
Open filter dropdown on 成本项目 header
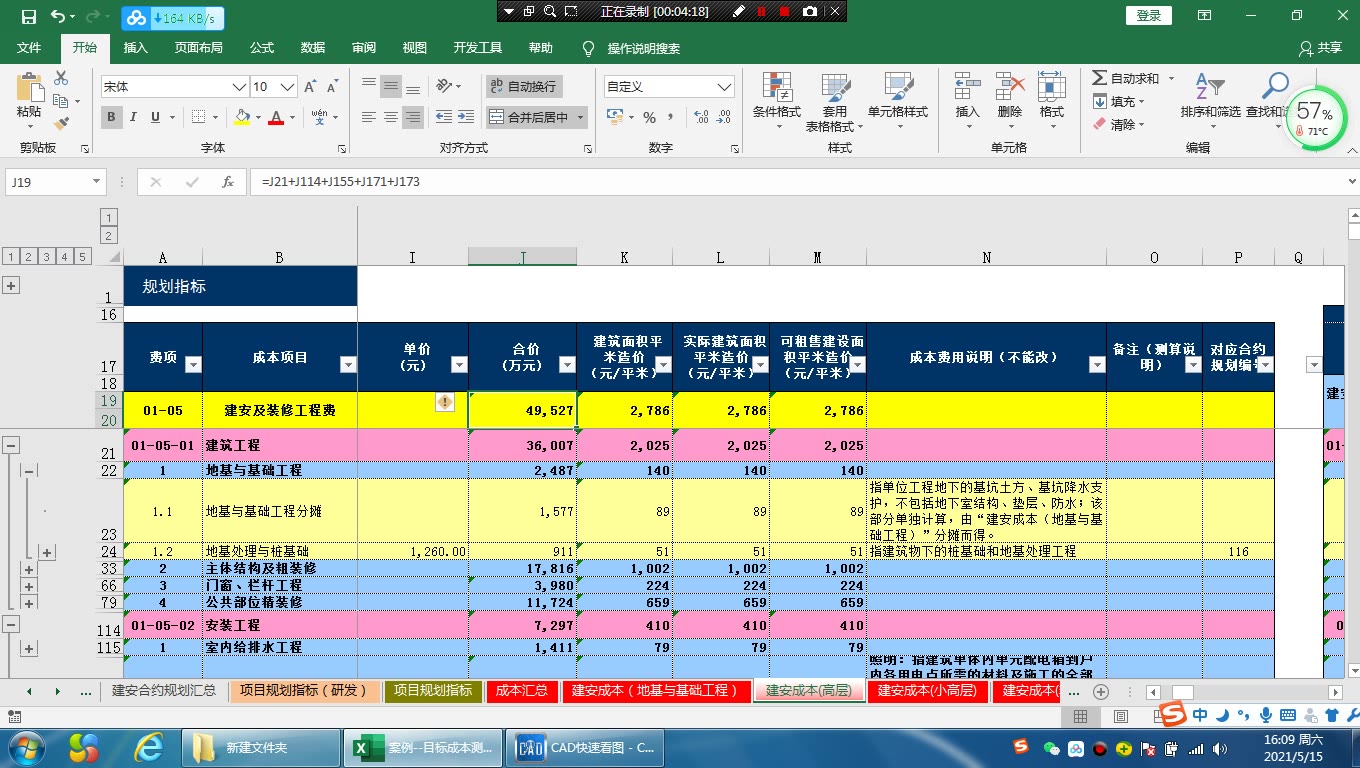[348, 365]
